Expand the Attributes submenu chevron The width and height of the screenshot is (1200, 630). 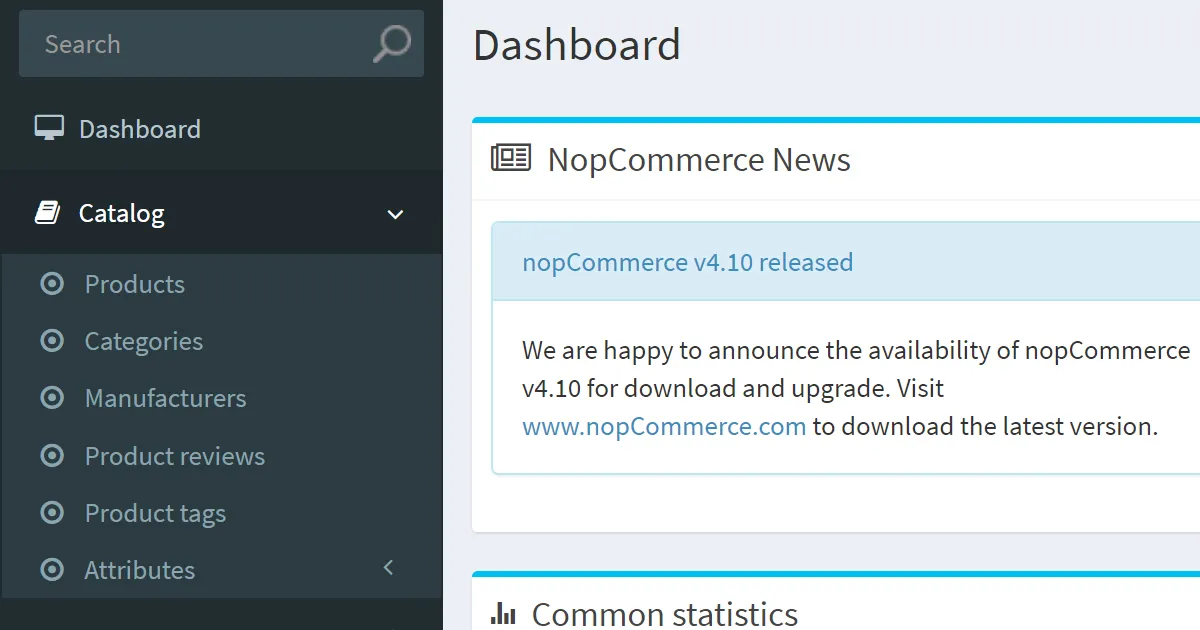coord(389,567)
